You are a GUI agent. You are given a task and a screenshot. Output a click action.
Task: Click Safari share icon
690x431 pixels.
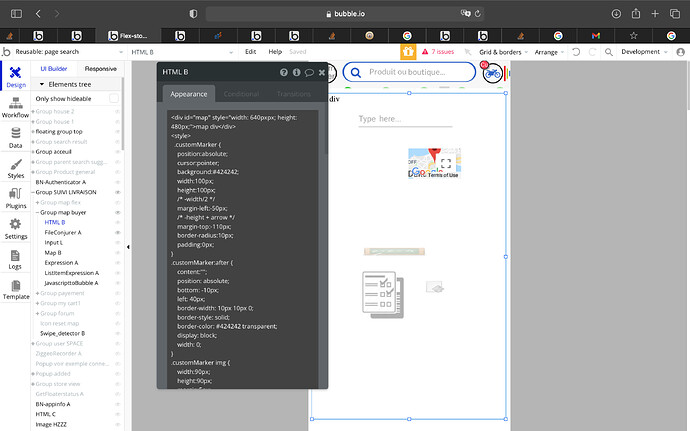pos(636,13)
